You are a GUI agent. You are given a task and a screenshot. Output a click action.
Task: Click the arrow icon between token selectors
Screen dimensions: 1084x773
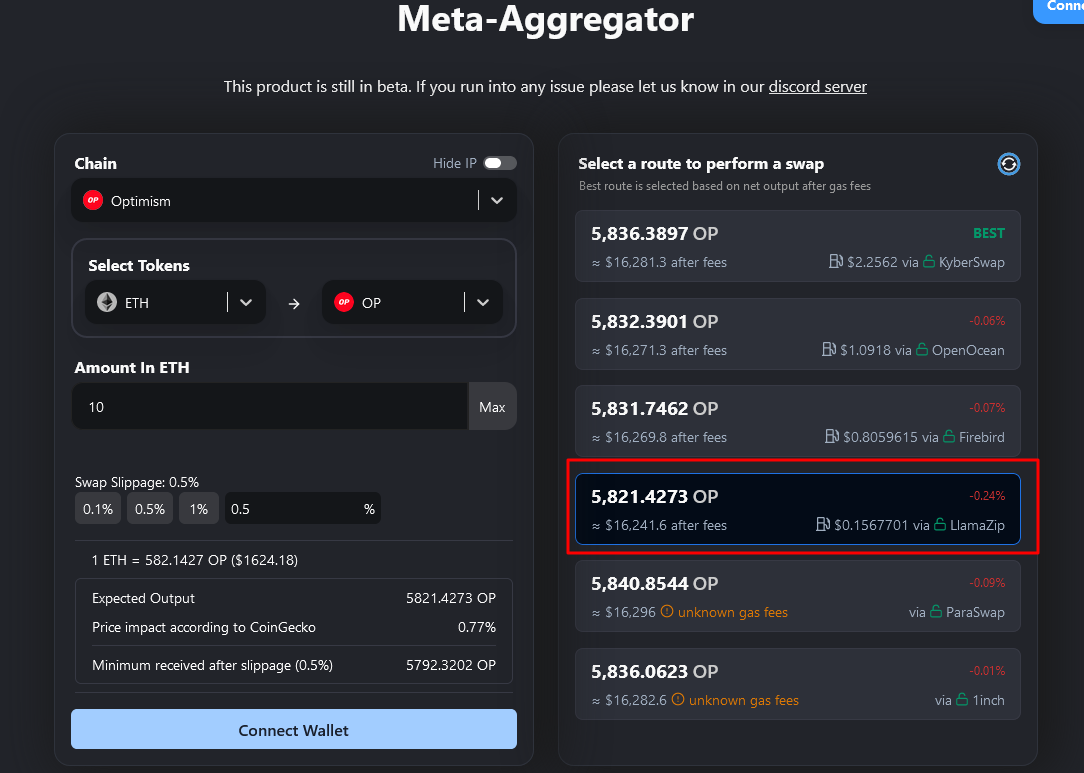coord(293,302)
